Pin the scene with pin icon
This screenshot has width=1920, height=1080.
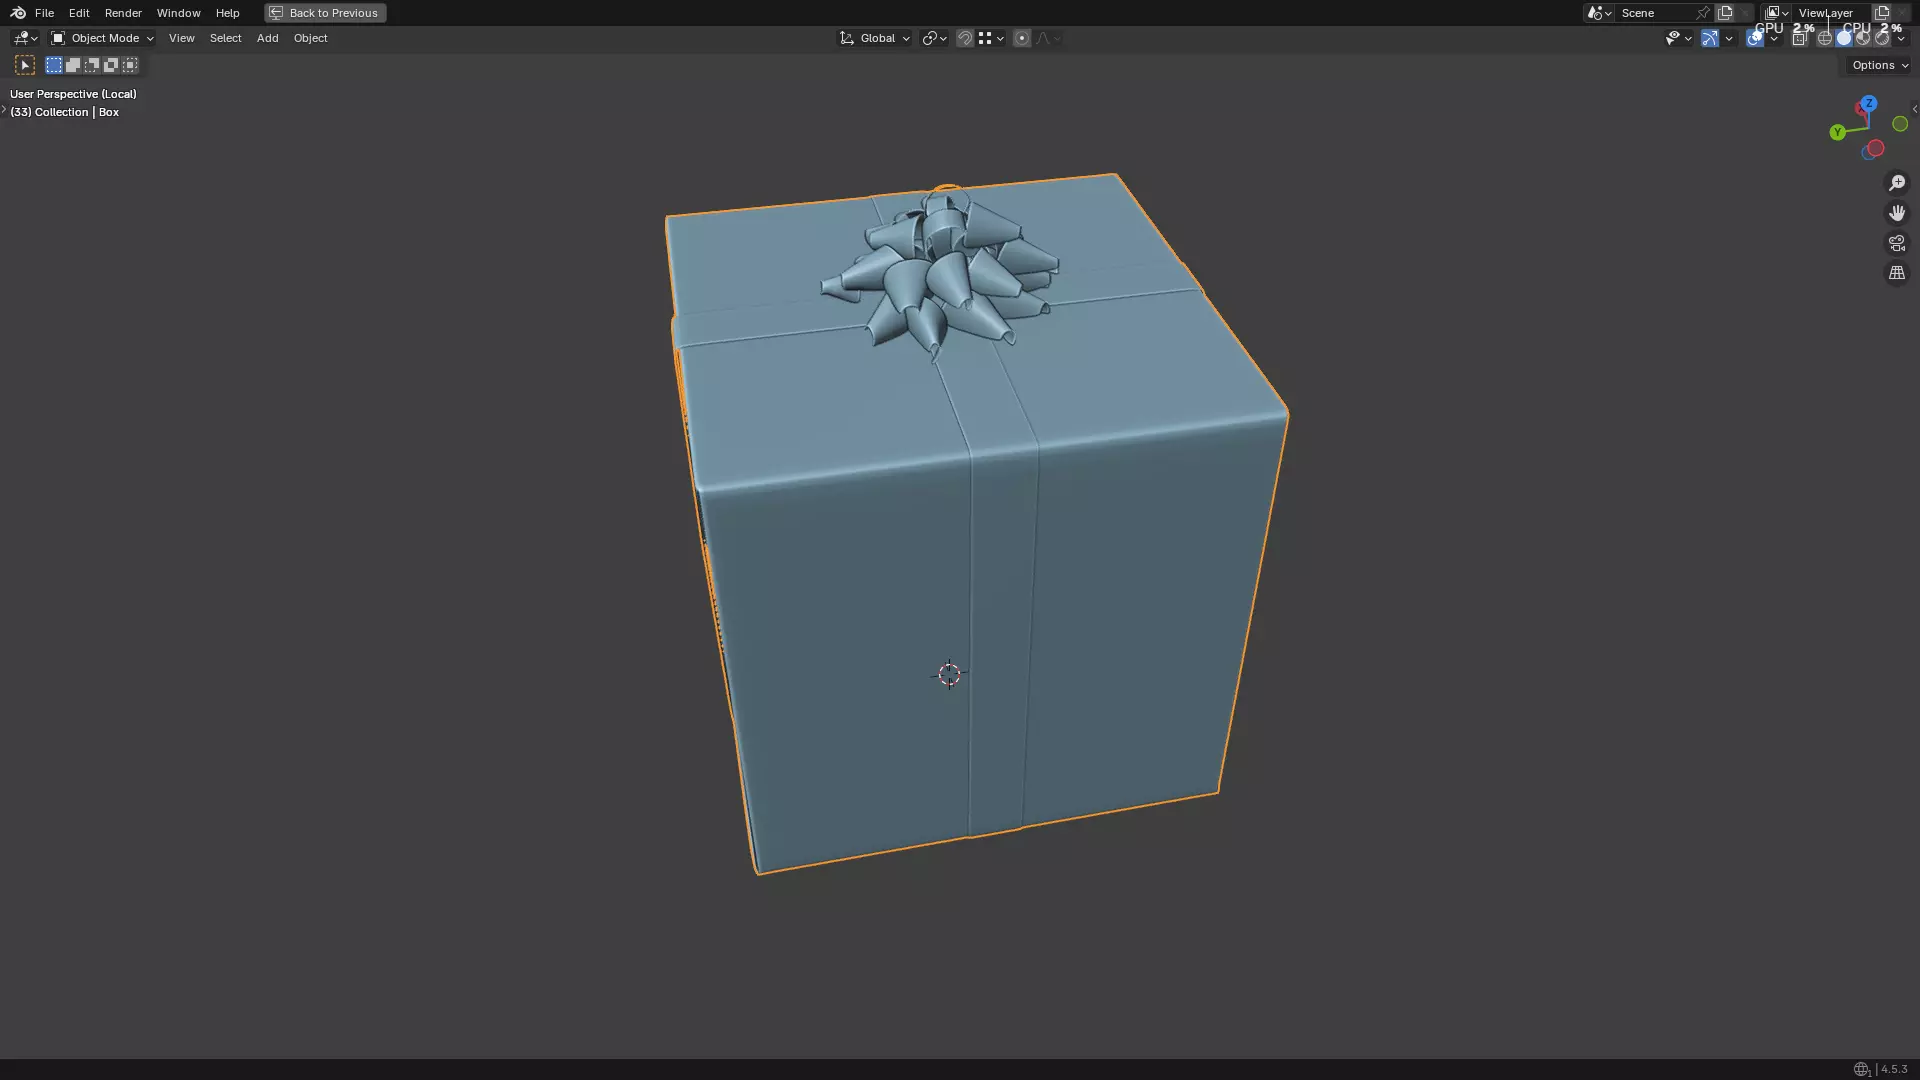(x=1703, y=13)
